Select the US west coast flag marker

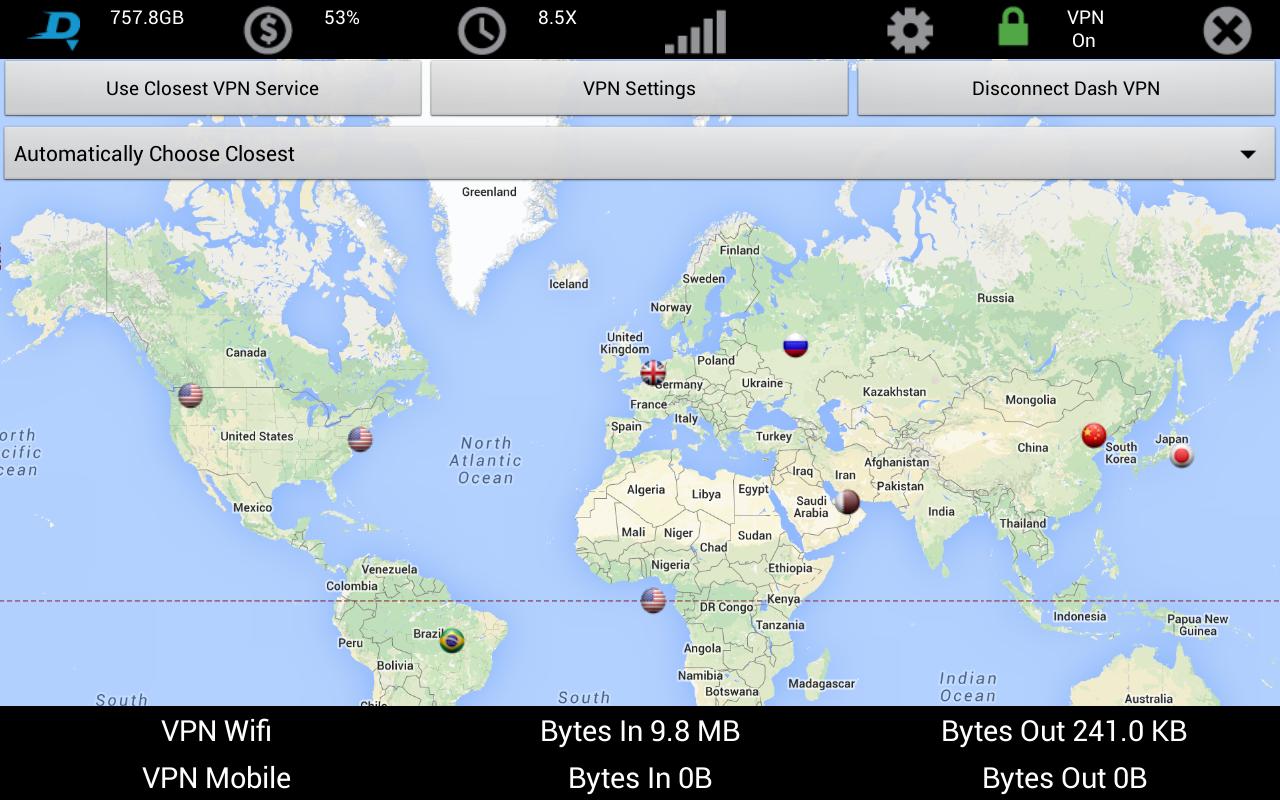point(190,395)
